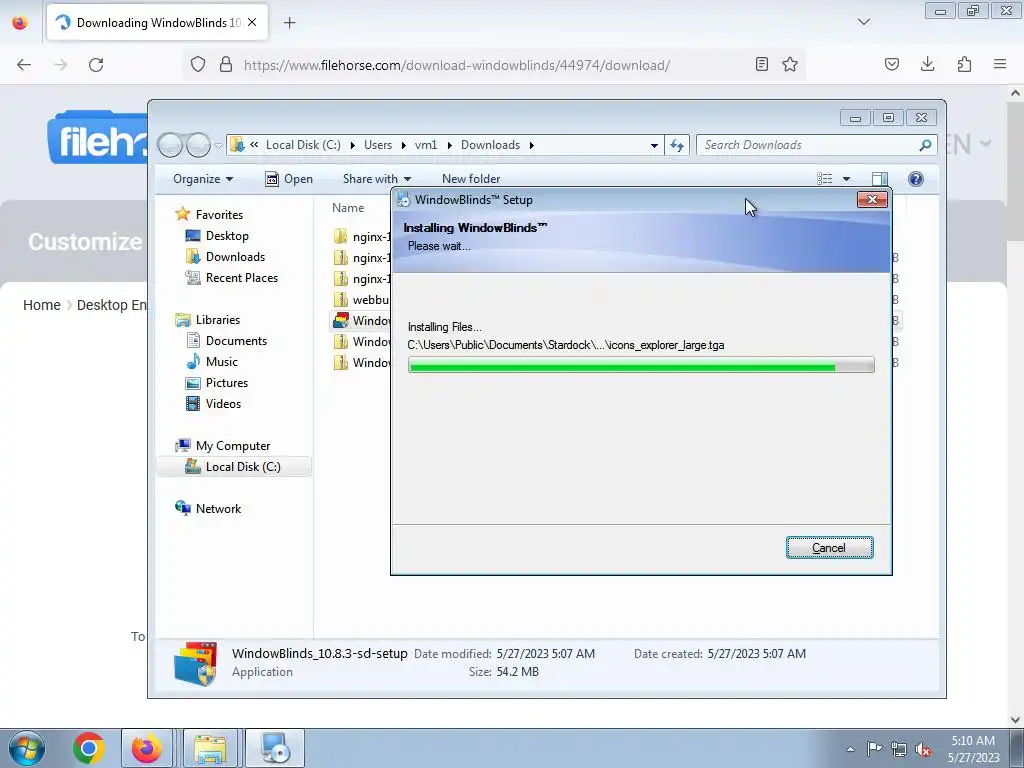Click Explorer back button
Screen dimensions: 1024x768
pos(170,145)
